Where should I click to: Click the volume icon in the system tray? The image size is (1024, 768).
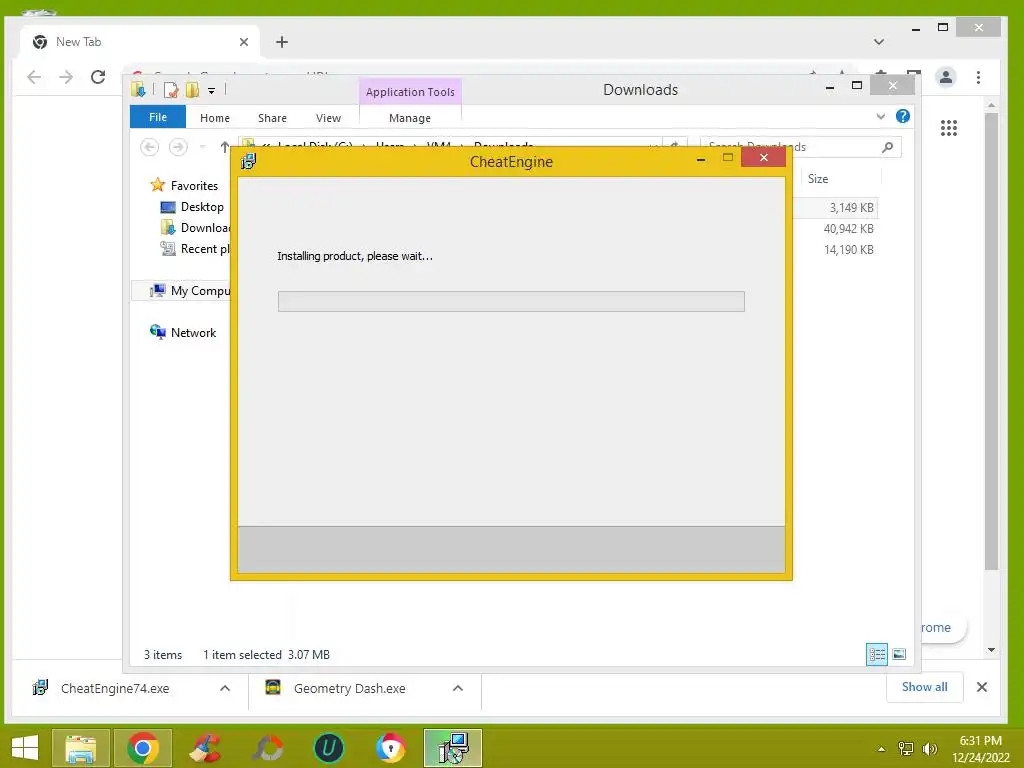point(929,749)
